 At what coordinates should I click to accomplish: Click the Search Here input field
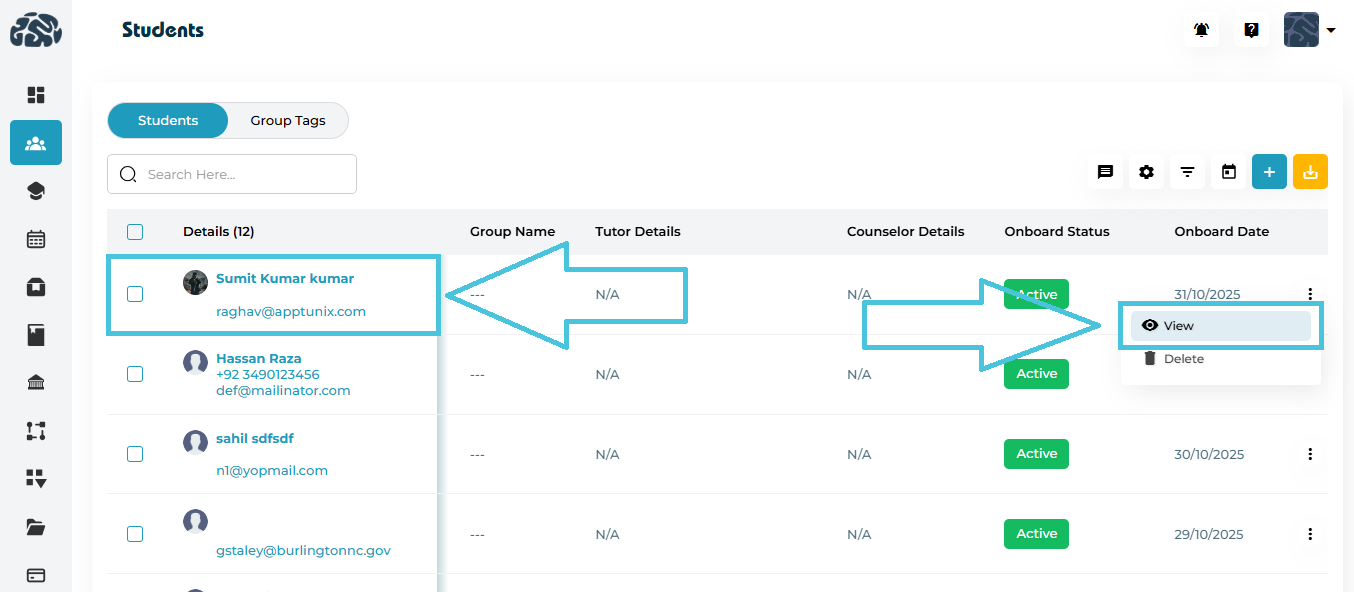[245, 174]
